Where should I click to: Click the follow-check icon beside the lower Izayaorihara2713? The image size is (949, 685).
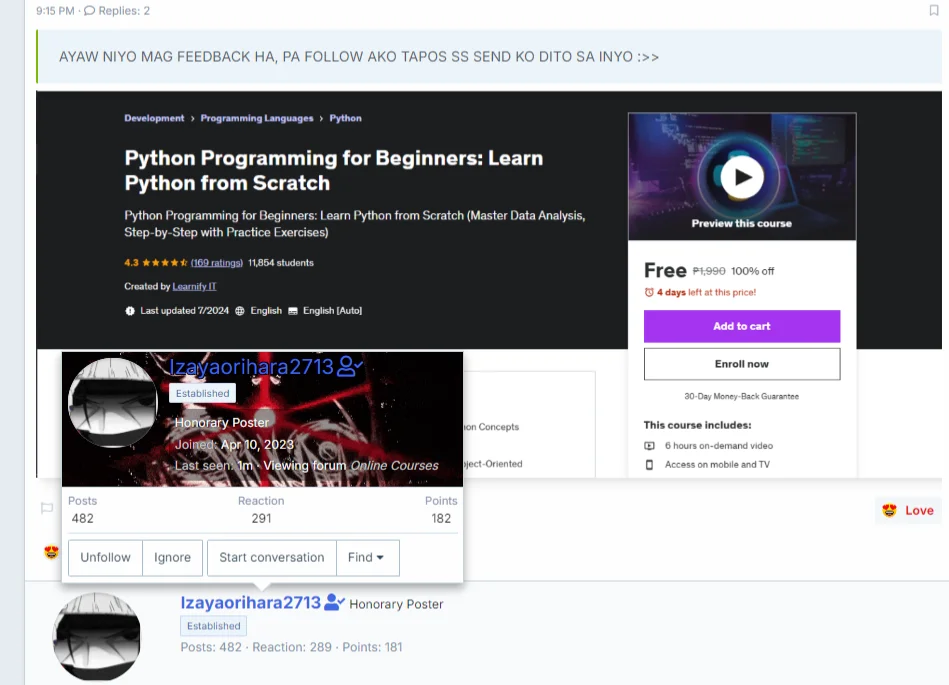[x=334, y=602]
